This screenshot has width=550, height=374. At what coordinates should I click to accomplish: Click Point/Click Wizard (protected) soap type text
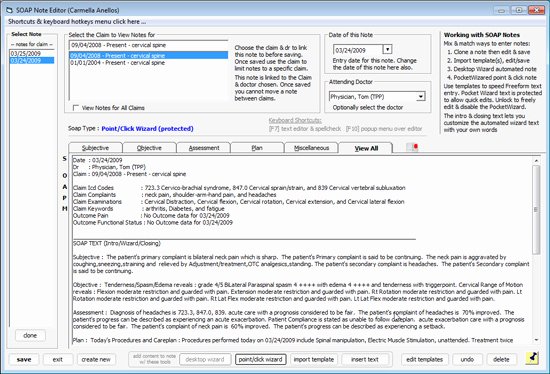(147, 128)
